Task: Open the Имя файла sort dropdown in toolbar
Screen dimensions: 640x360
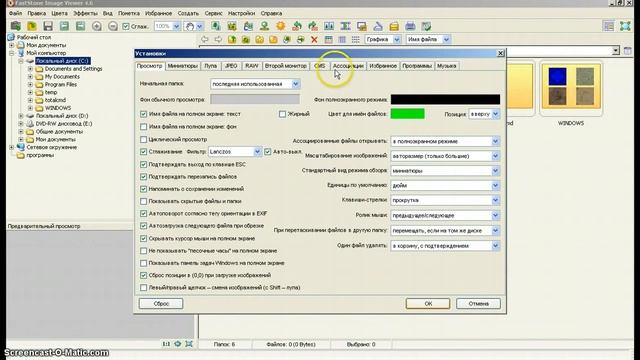Action: click(447, 40)
